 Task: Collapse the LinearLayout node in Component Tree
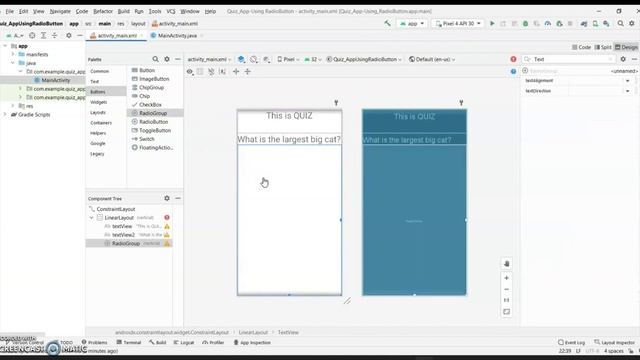(x=91, y=218)
